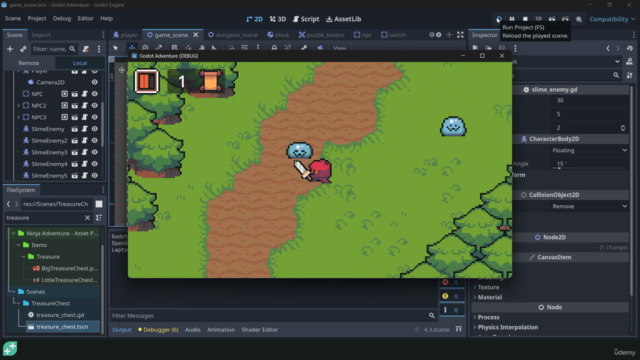
Task: Choose the Scale Mode tool
Action: pos(159,48)
